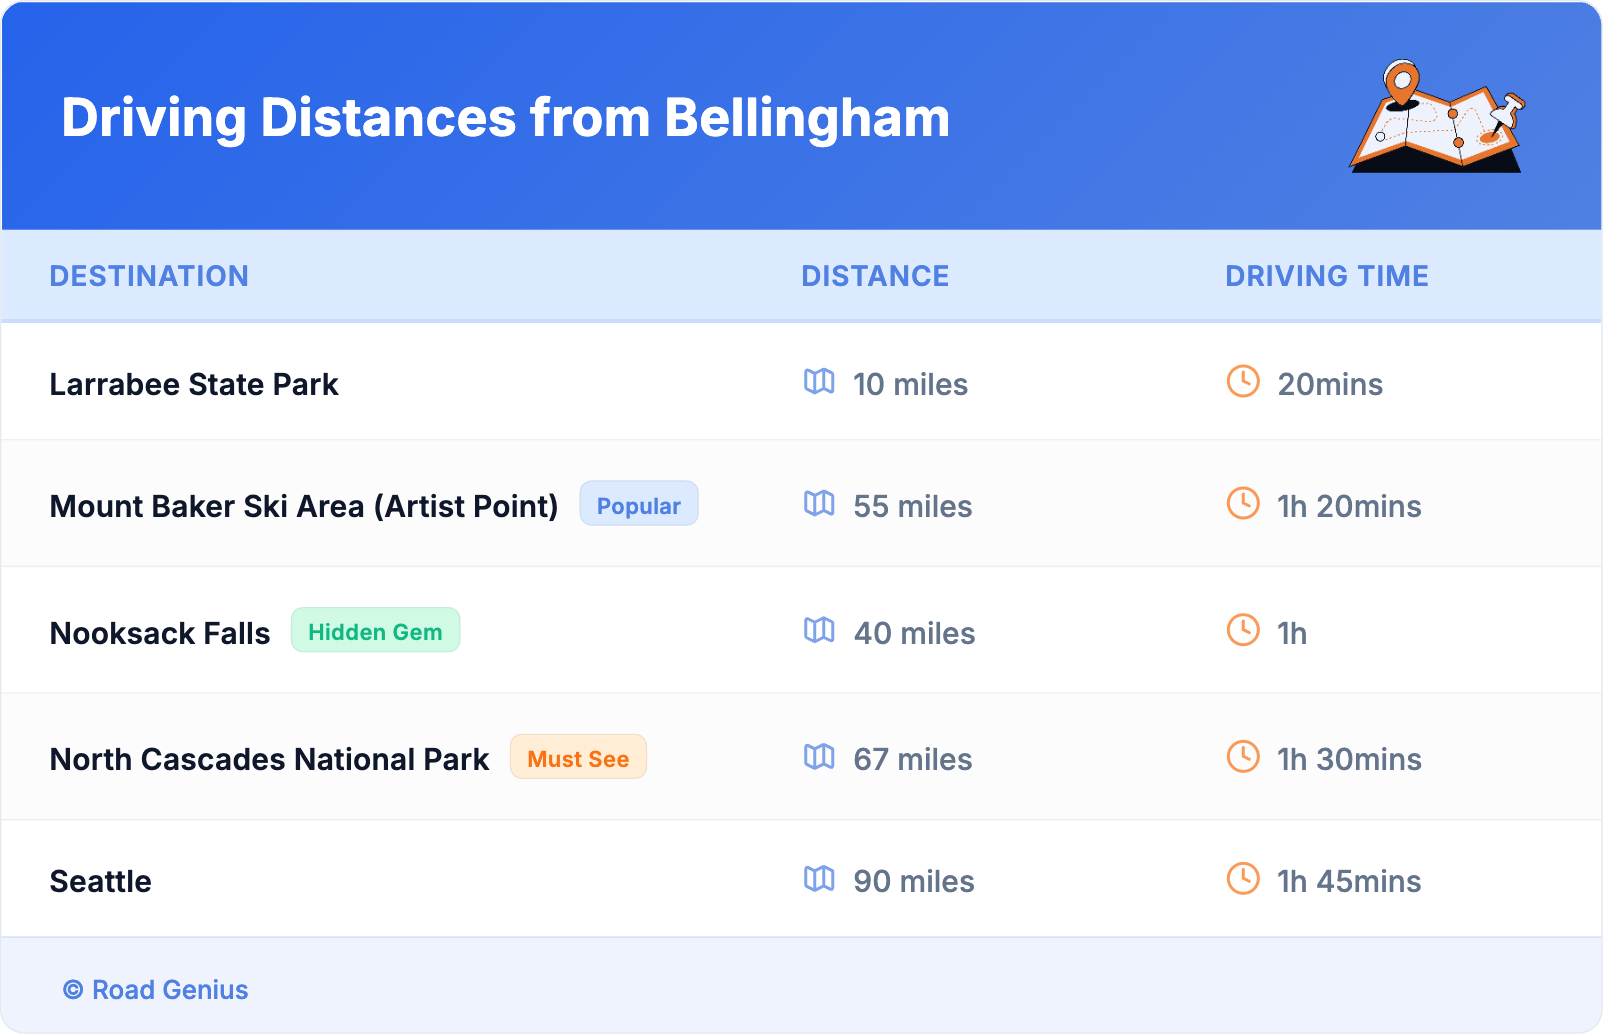Click the Destination column header
This screenshot has height=1034, width=1604.
[149, 276]
